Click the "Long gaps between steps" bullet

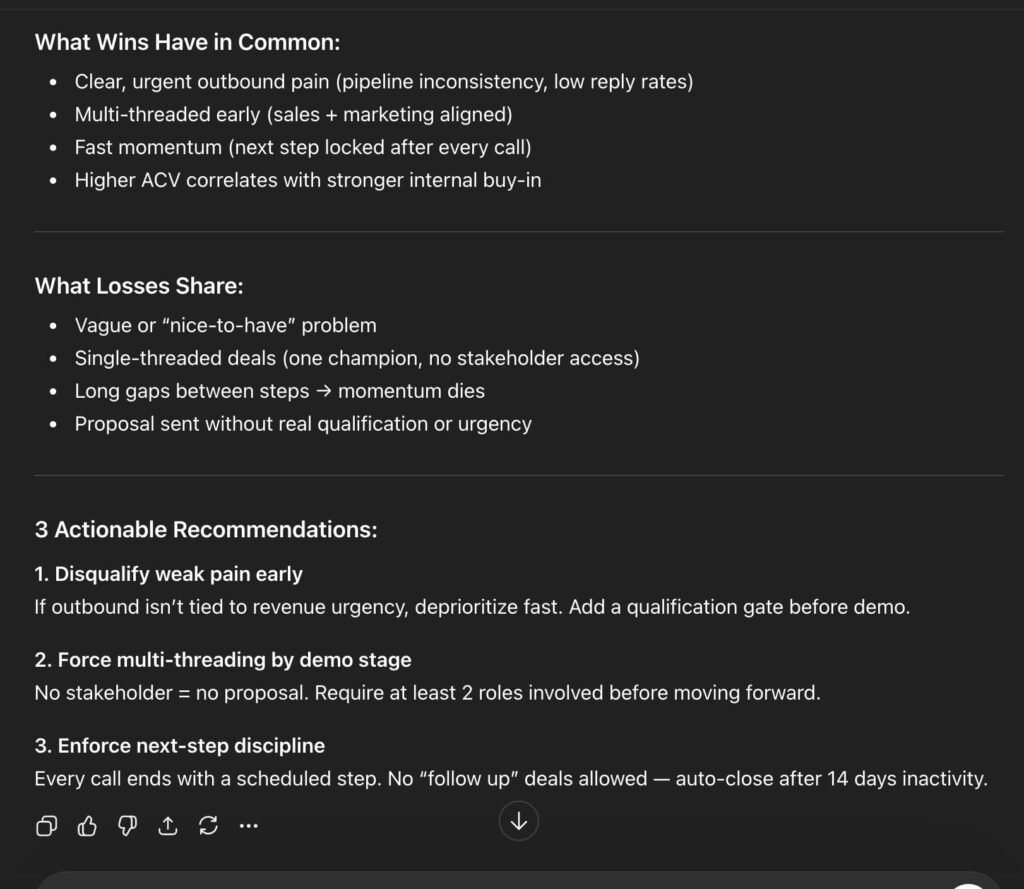279,391
